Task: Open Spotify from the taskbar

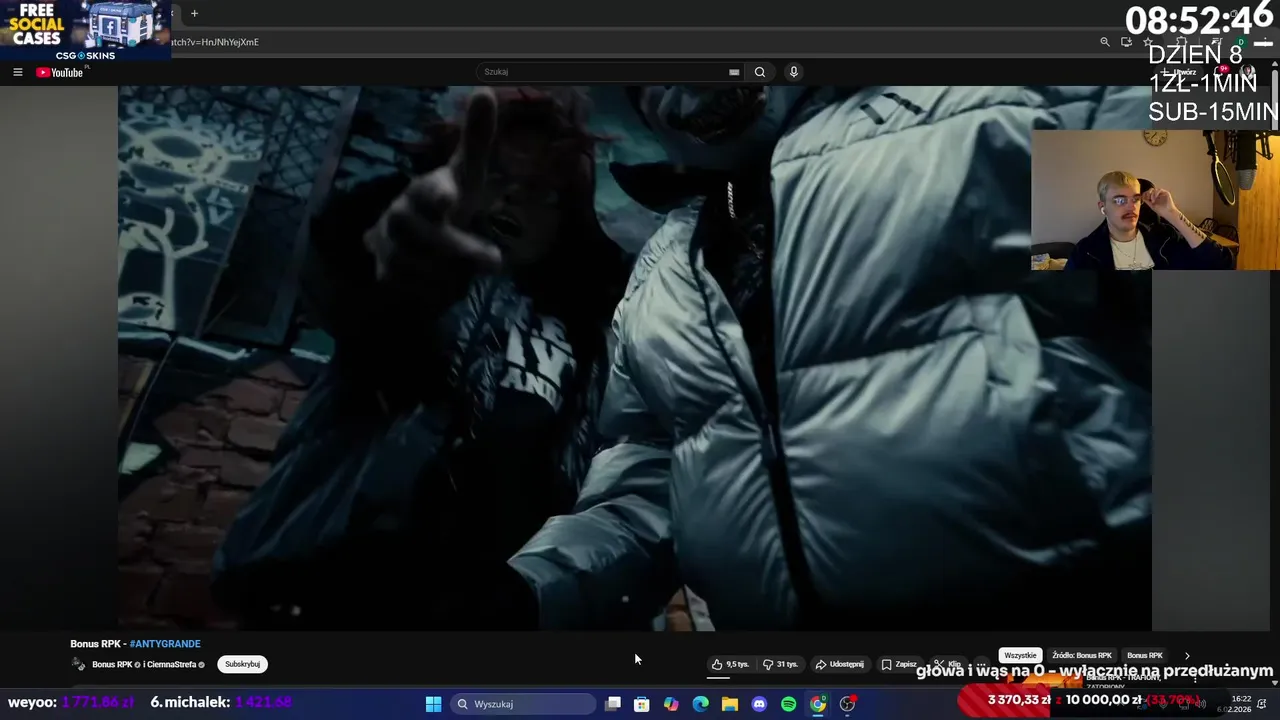Action: click(788, 704)
